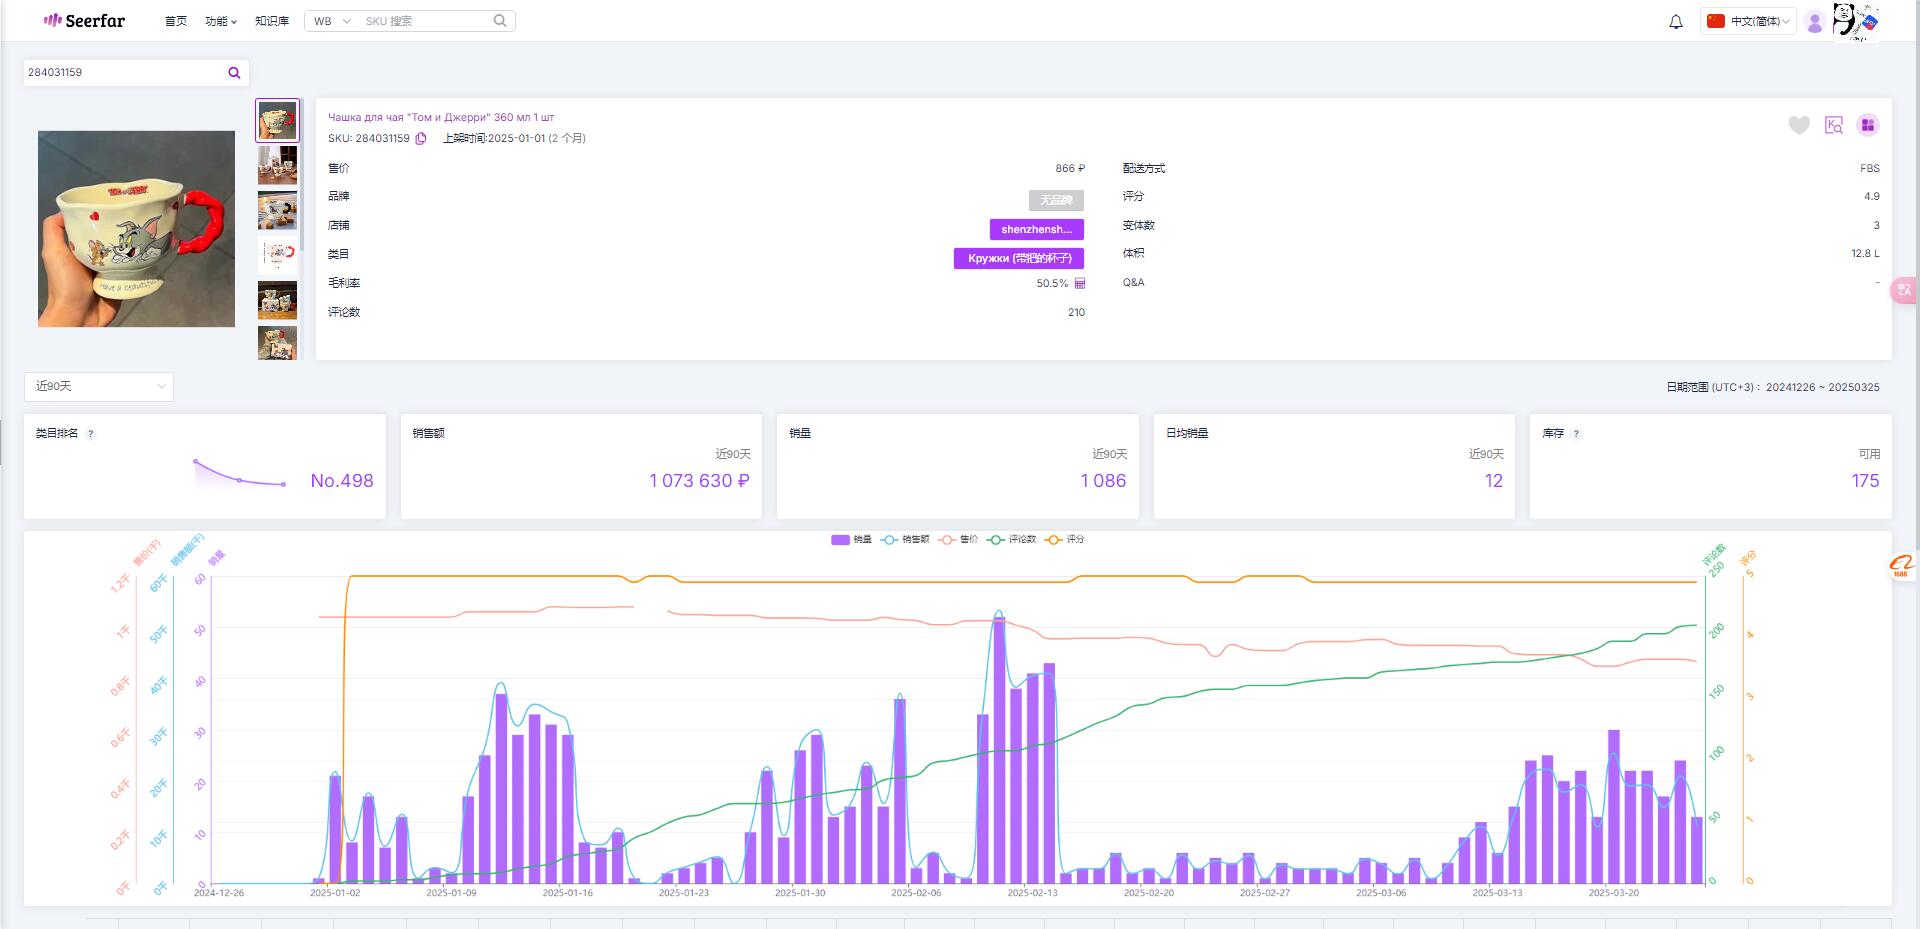
Task: Click the purple grid icon in product card
Action: (x=1867, y=125)
